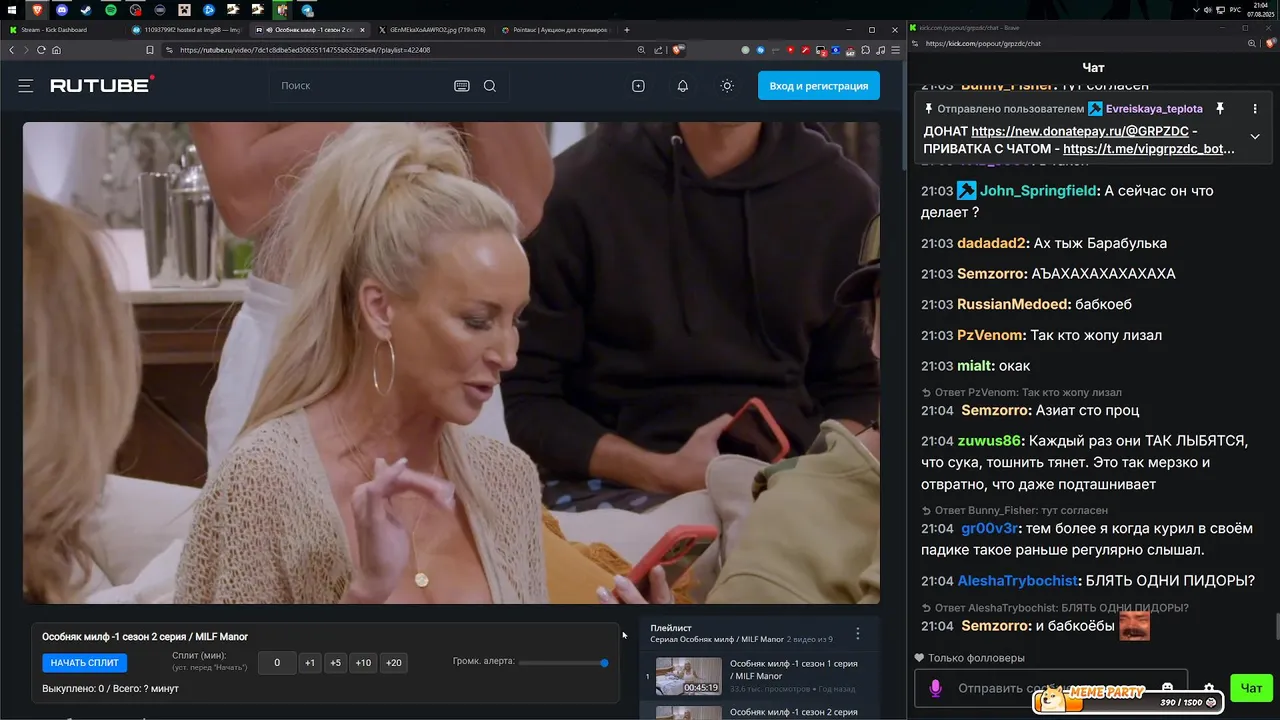Open a new browser tab
1280x720 pixels.
click(x=626, y=30)
